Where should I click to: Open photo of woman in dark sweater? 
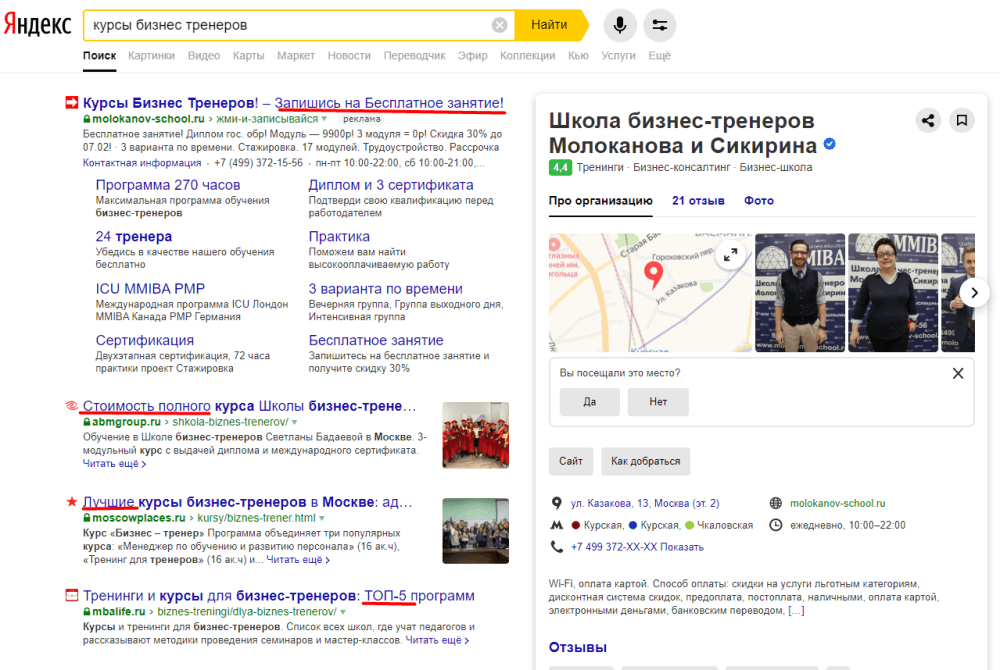pyautogui.click(x=893, y=293)
